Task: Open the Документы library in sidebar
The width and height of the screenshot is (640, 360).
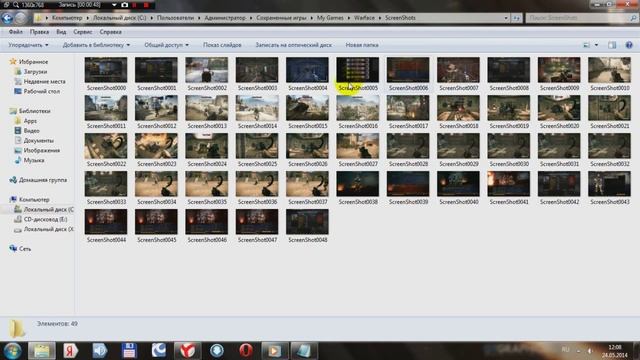Action: pos(38,140)
